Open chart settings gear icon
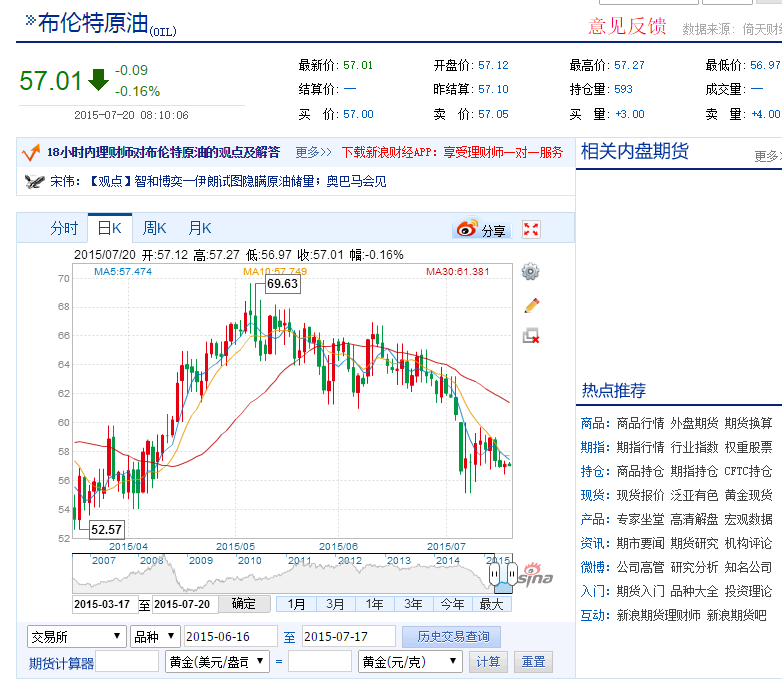Image resolution: width=782 pixels, height=684 pixels. pos(530,271)
